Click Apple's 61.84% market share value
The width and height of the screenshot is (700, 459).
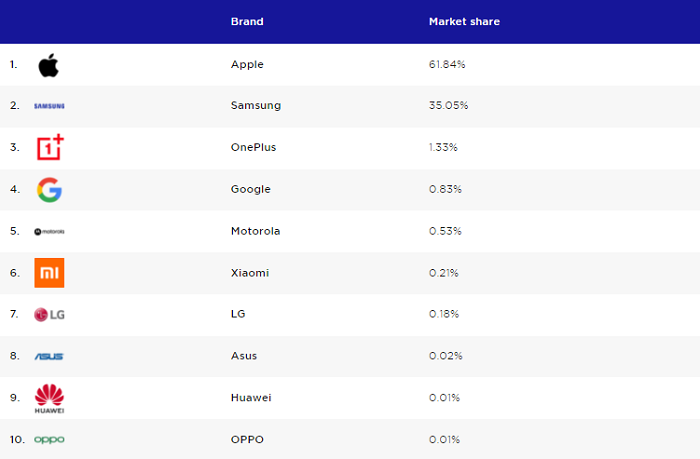(x=447, y=64)
